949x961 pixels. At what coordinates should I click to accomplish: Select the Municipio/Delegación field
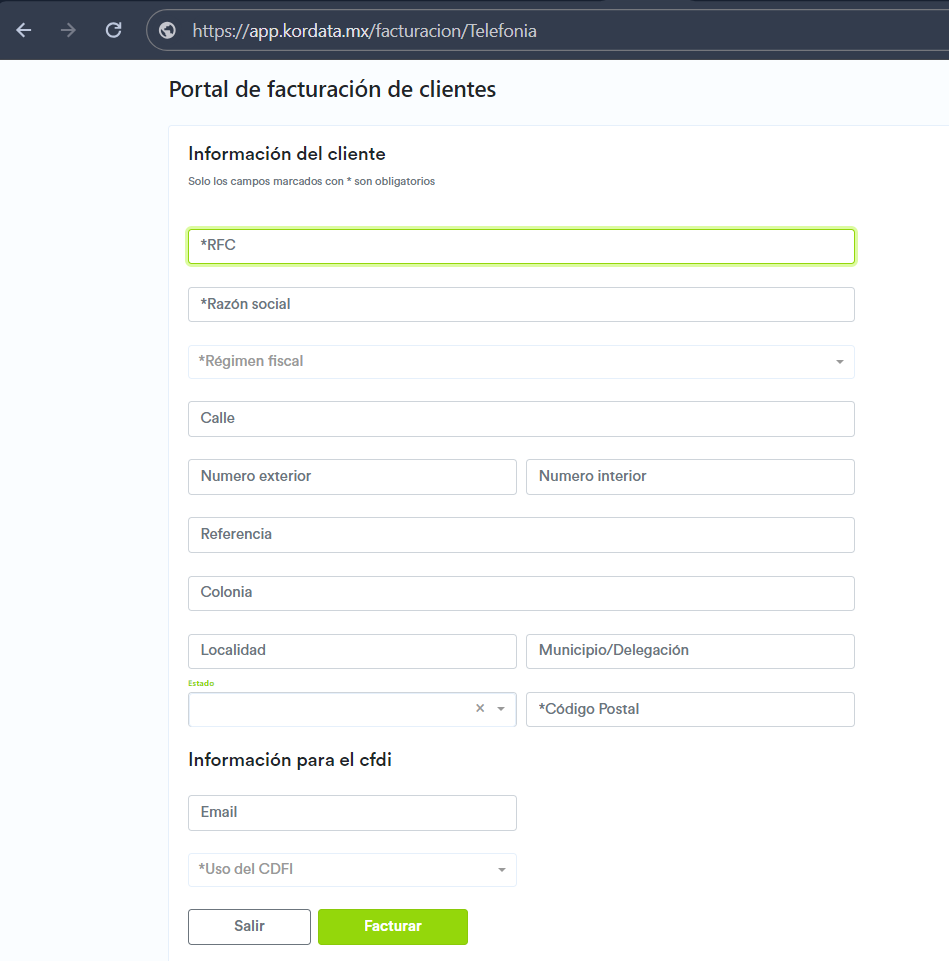pos(690,651)
